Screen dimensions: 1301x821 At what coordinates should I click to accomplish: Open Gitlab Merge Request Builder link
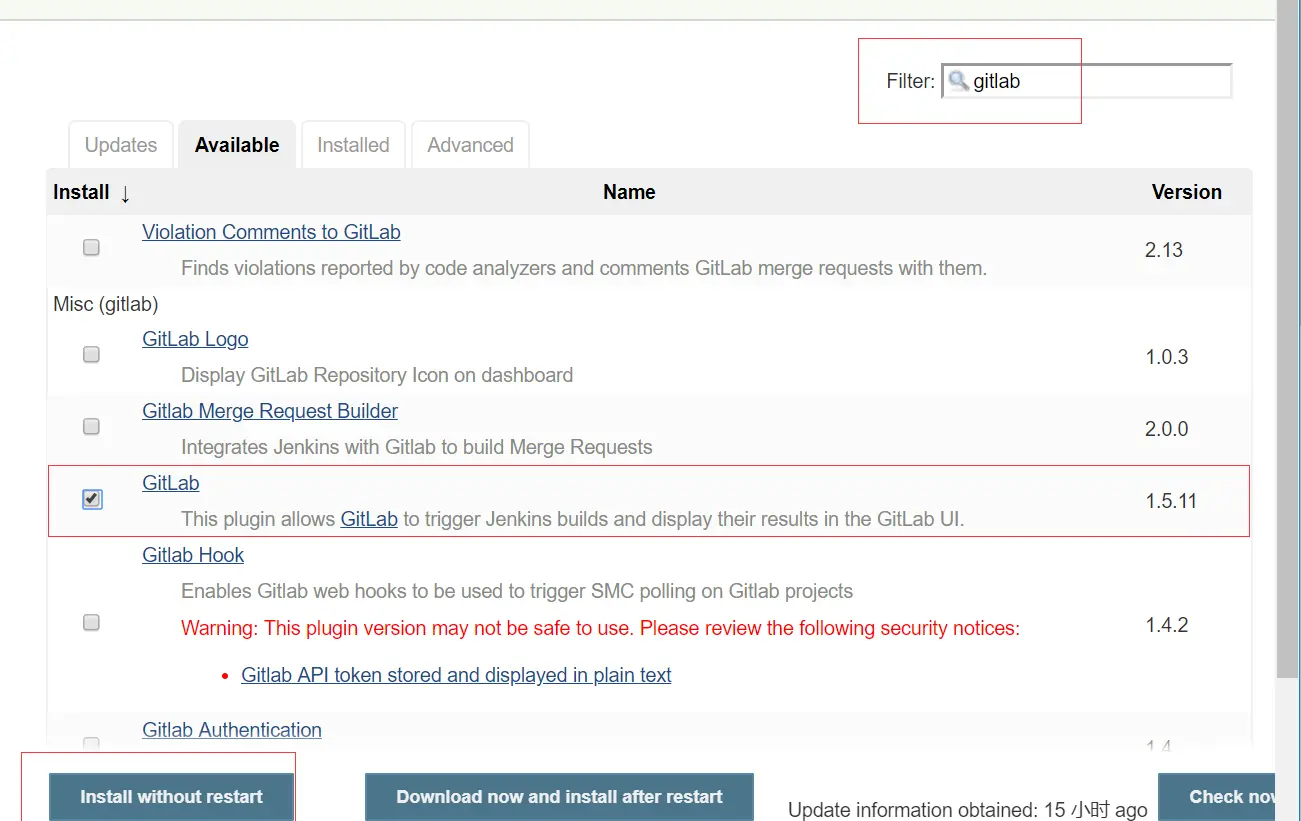point(270,411)
